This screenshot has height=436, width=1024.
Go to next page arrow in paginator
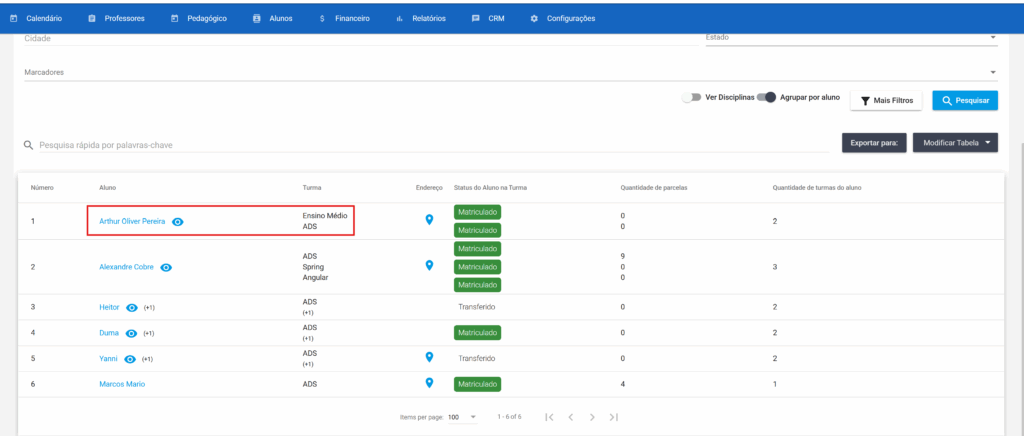pos(592,416)
